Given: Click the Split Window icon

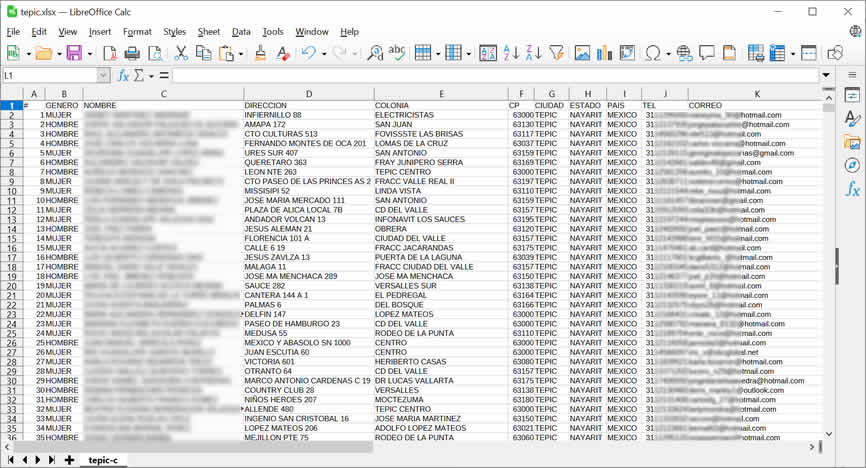Looking at the screenshot, I should (809, 53).
